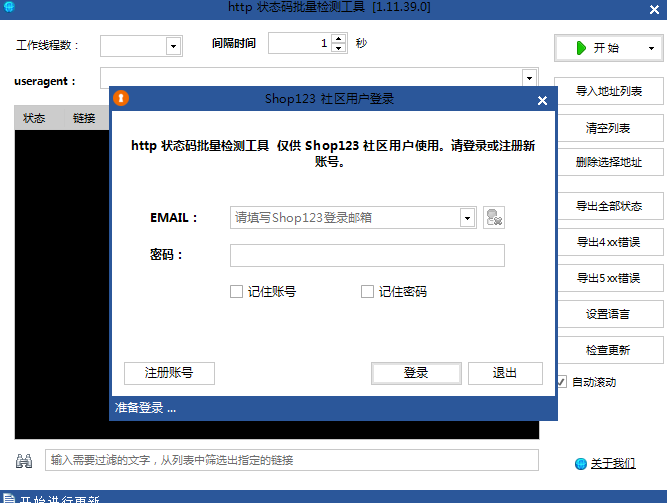Viewport: 667px width, 503px height.
Task: Expand the 开始 button's dropdown arrow
Action: point(651,48)
